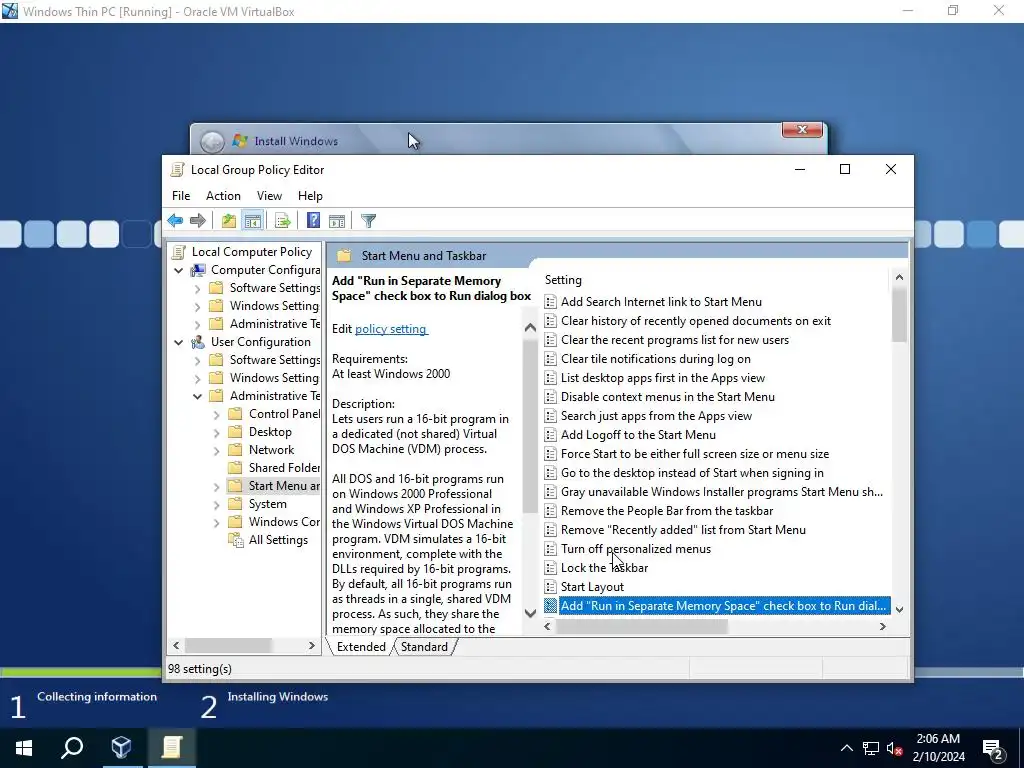Viewport: 1024px width, 768px height.
Task: Switch to the Standard tab
Action: pos(424,647)
